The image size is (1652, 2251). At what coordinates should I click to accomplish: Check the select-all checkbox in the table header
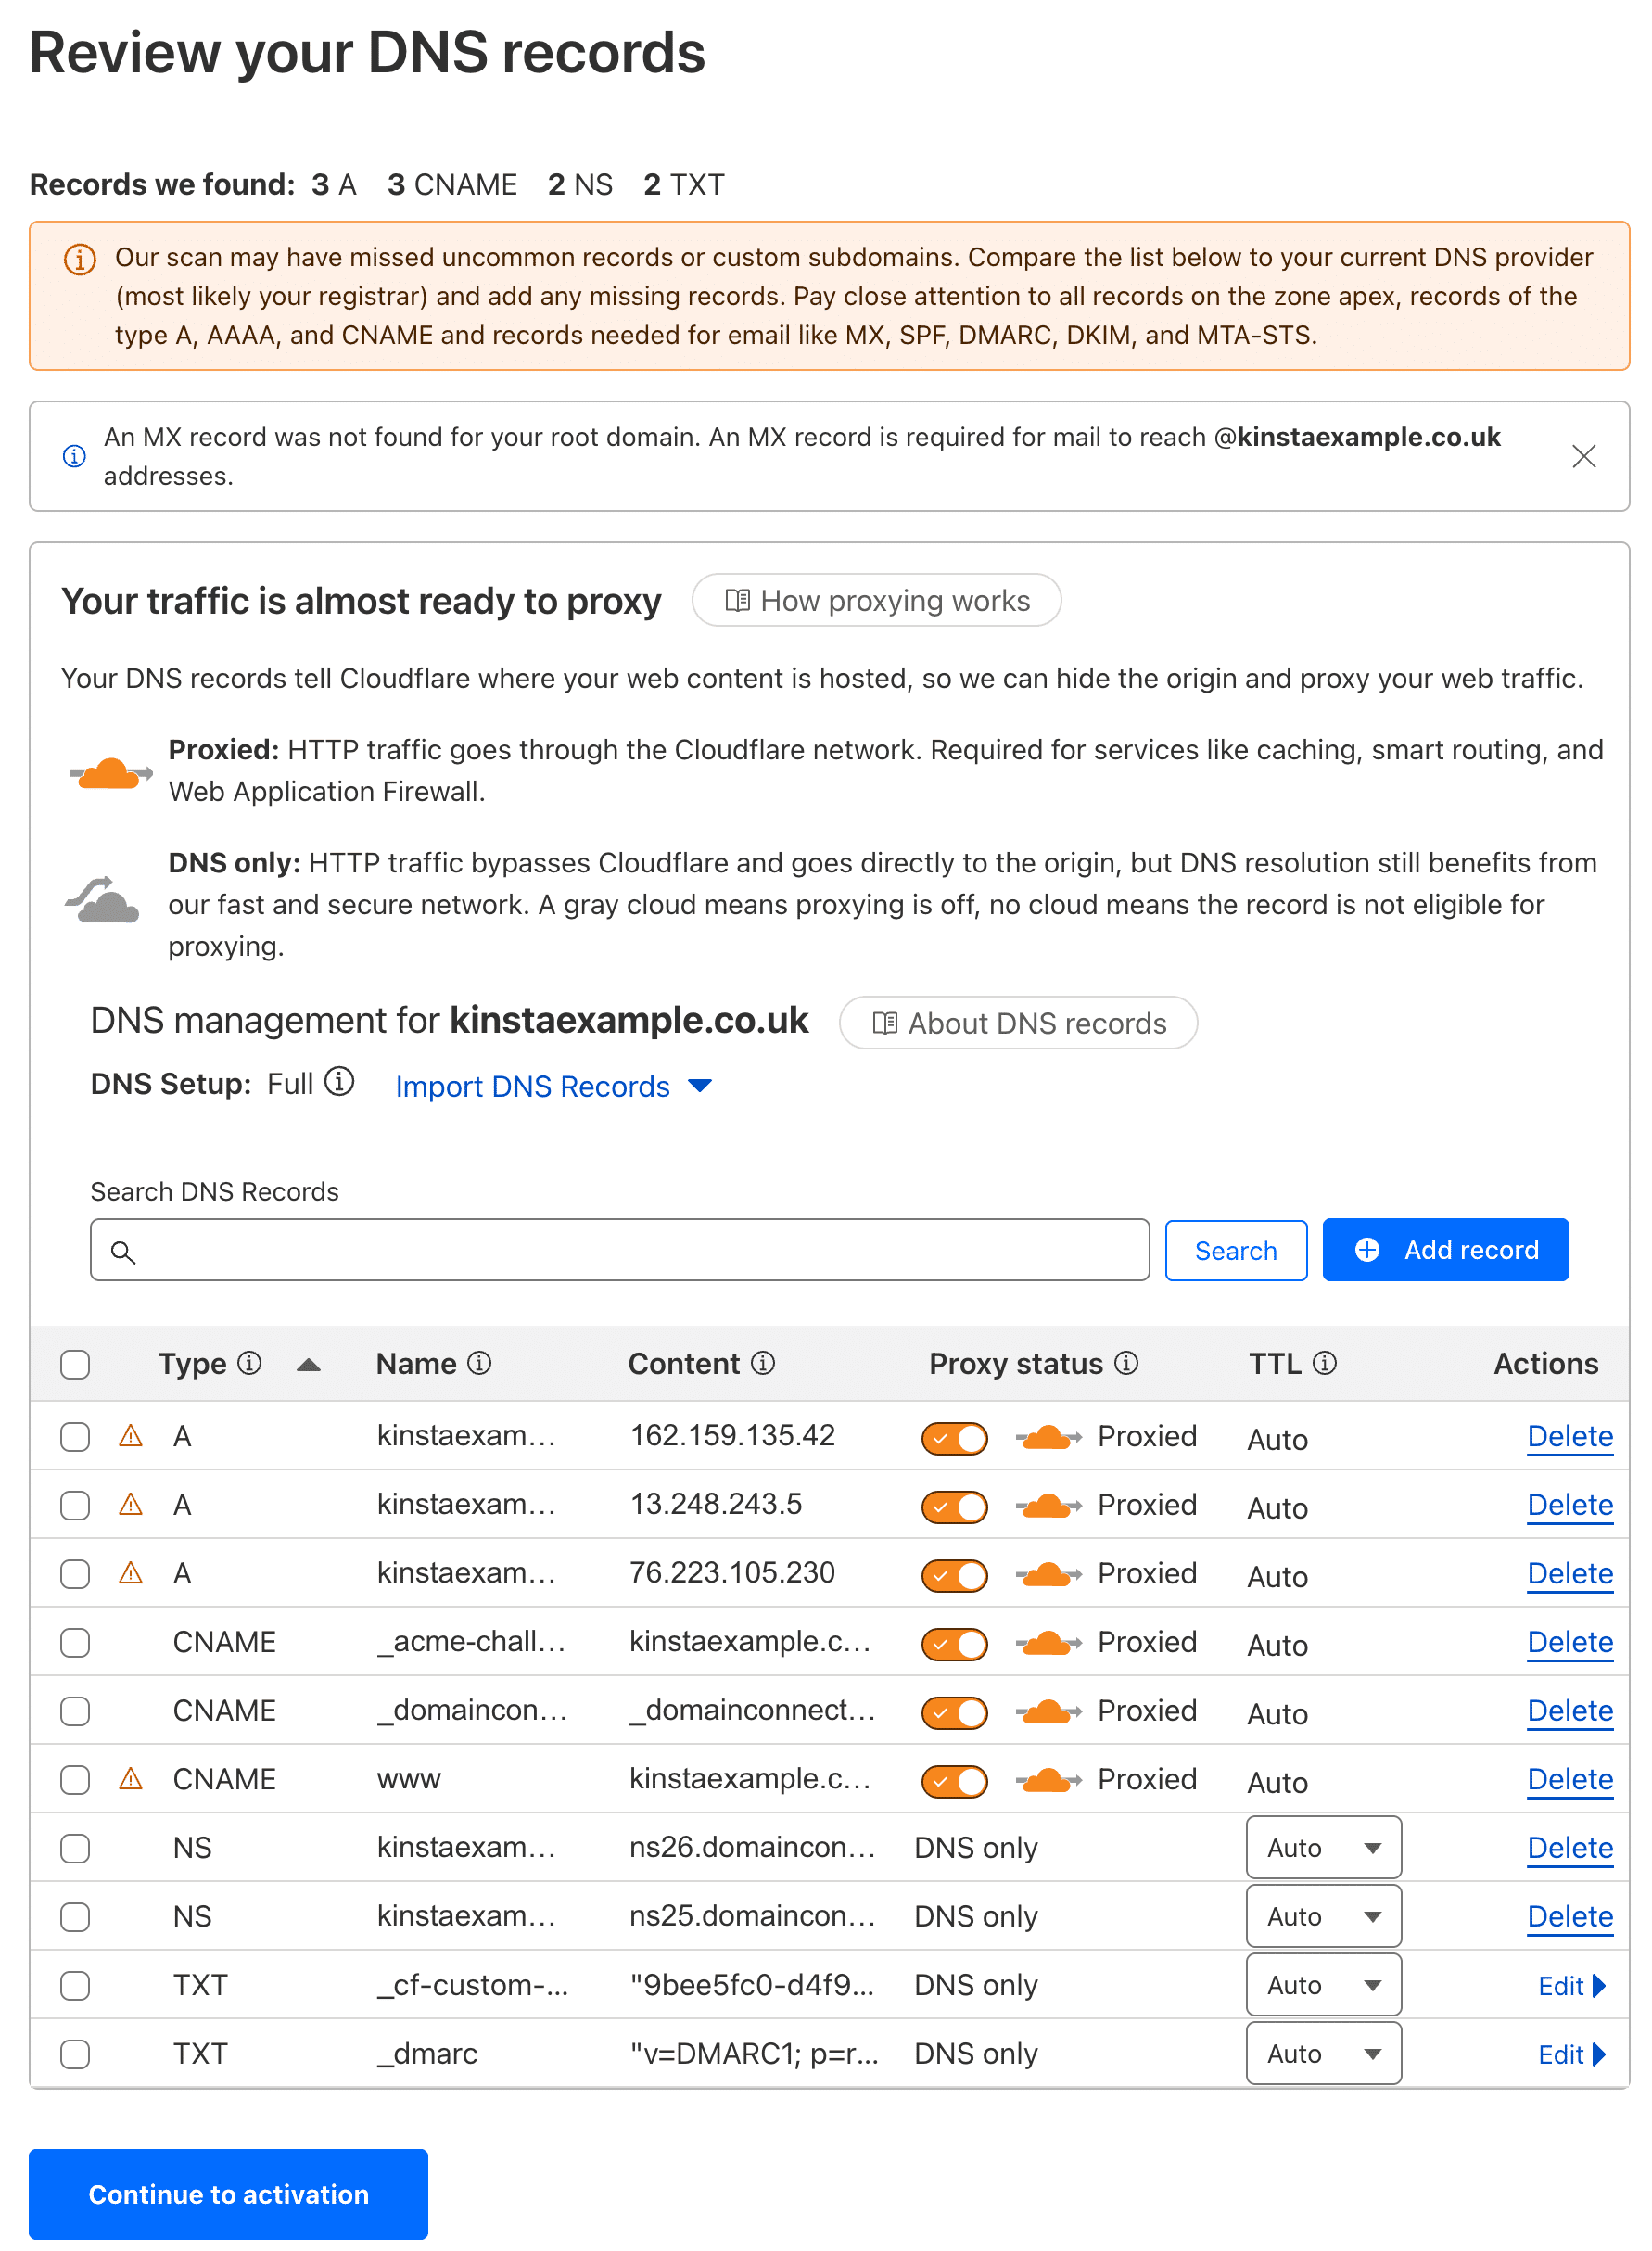(x=75, y=1363)
